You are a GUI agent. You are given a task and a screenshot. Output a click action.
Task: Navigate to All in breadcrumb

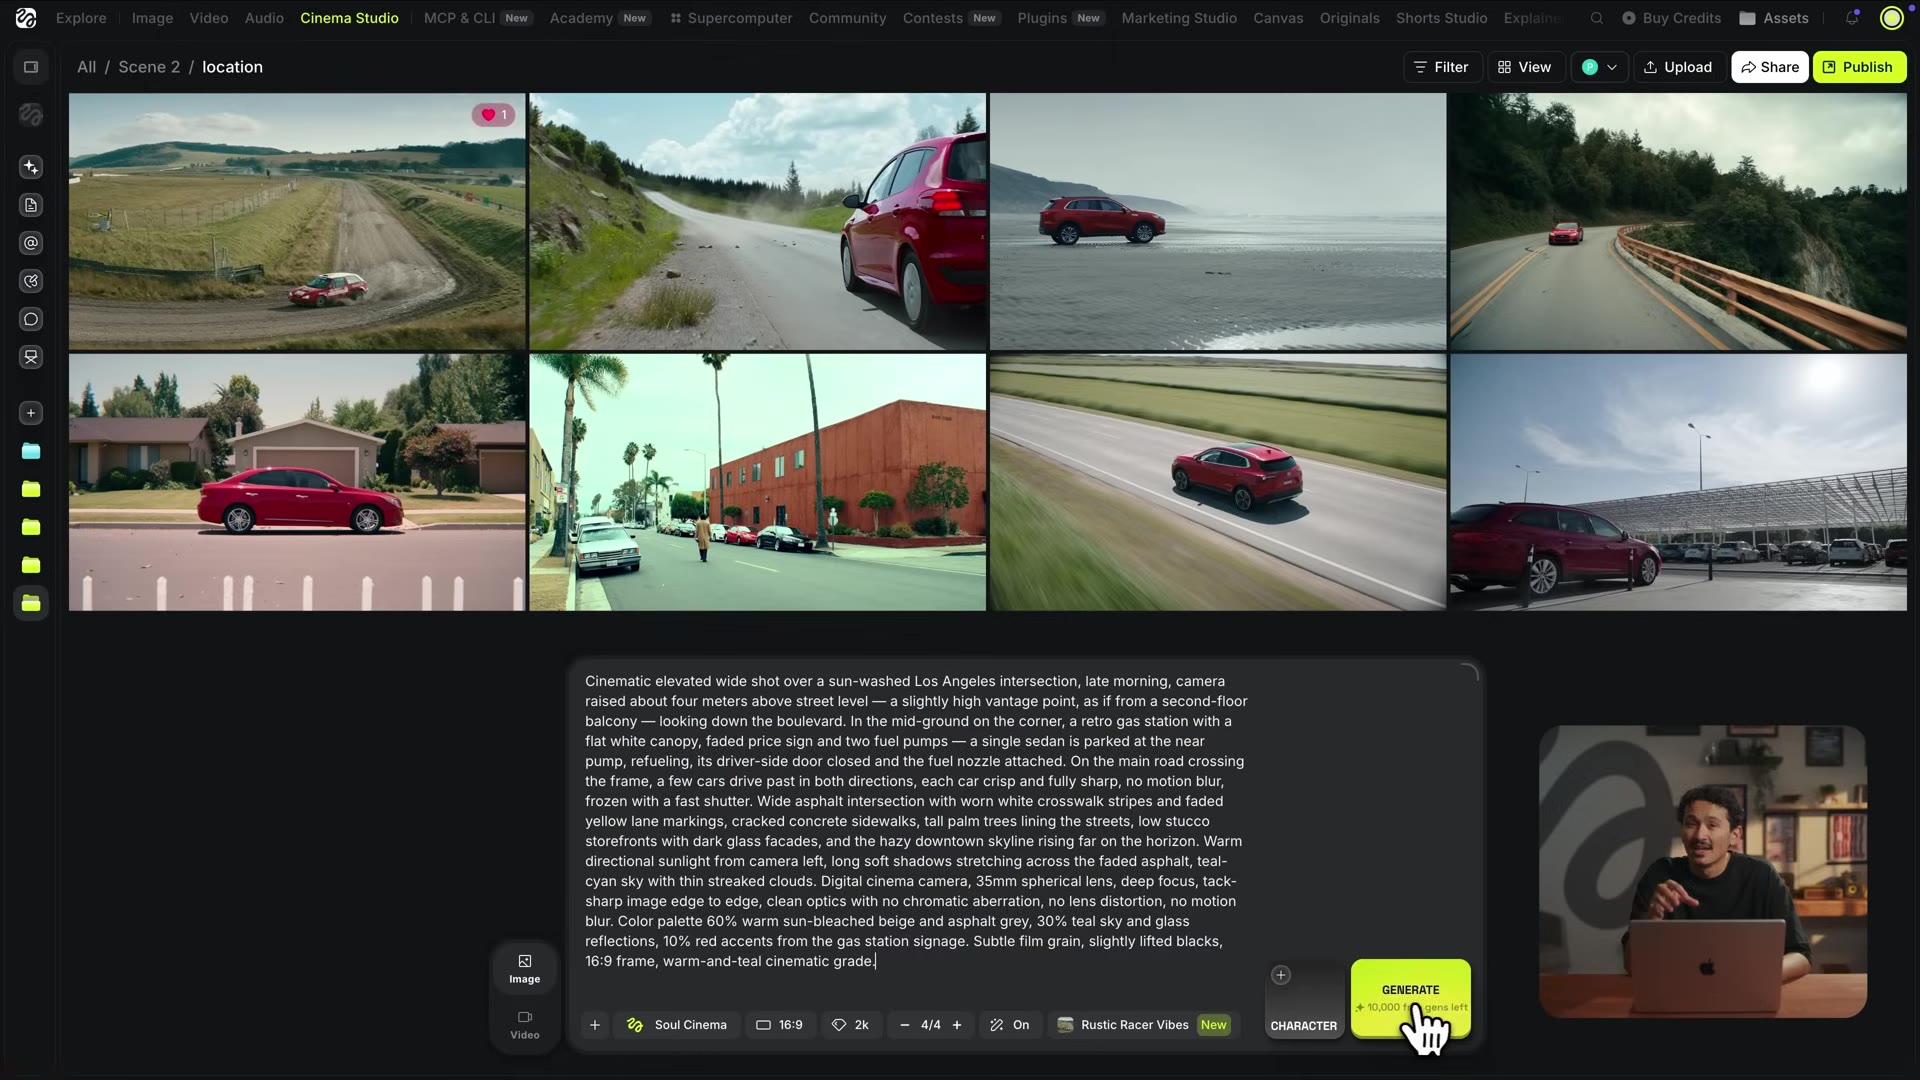click(x=87, y=67)
